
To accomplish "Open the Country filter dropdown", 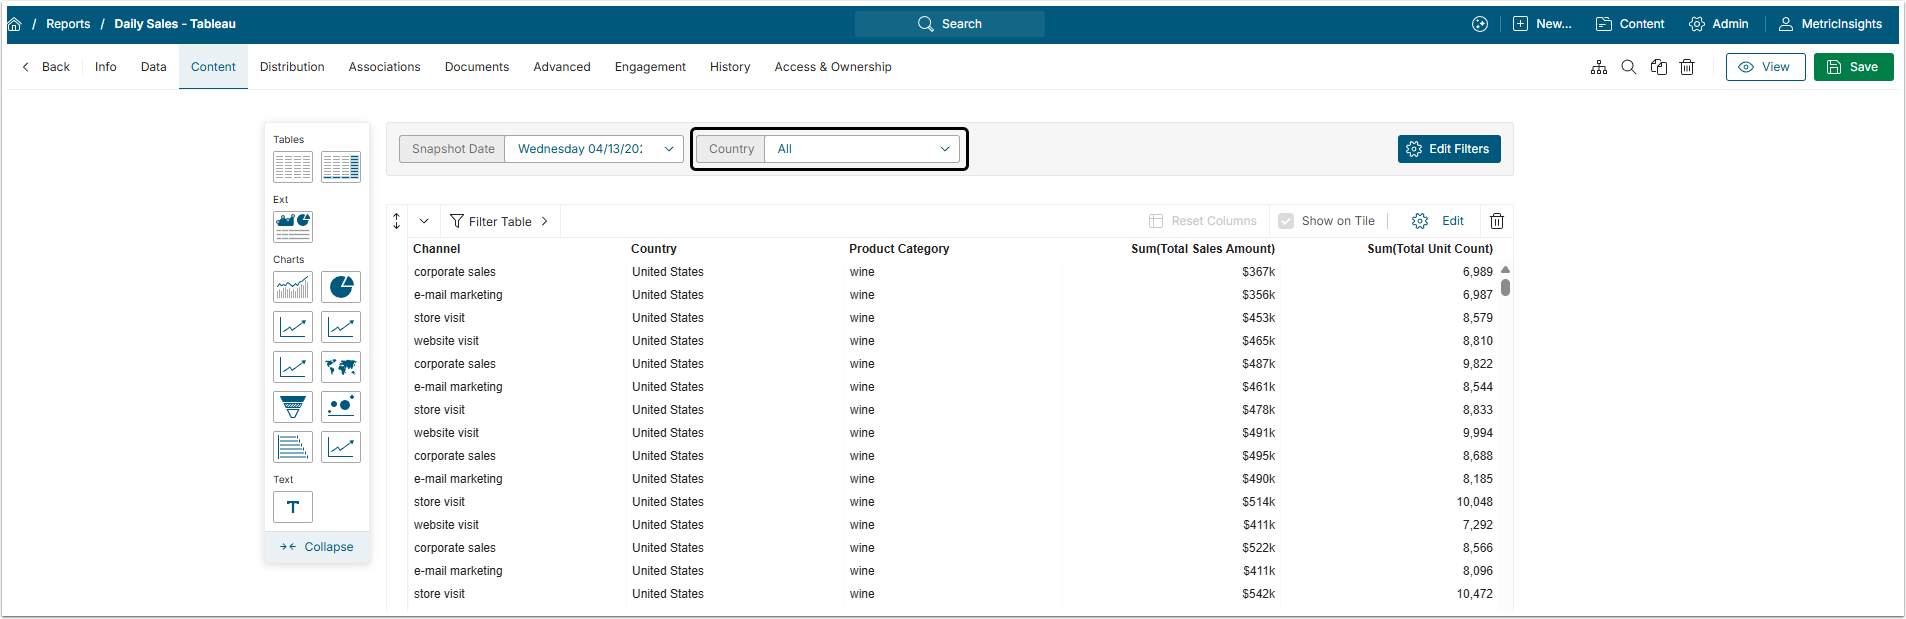I will 862,149.
